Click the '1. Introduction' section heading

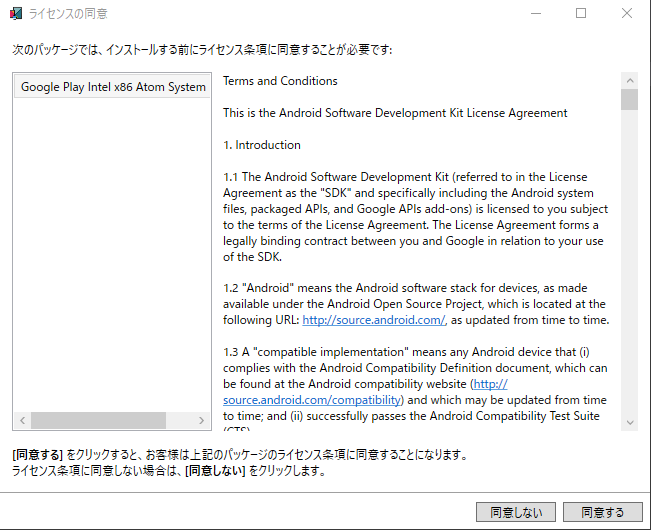pyautogui.click(x=262, y=145)
